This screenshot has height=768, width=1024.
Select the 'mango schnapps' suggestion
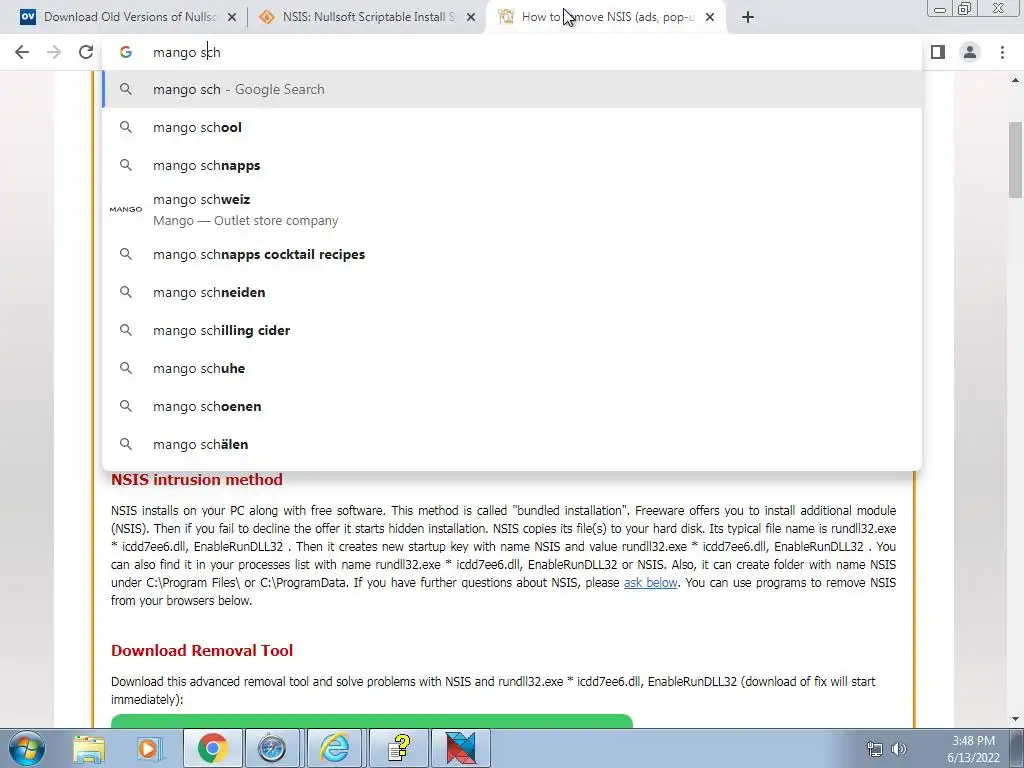click(512, 165)
